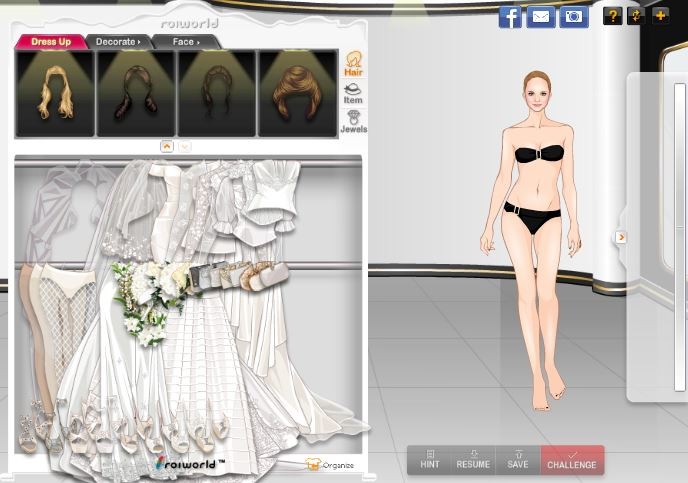Switch to the Dress Up tab
This screenshot has height=483, width=688.
[x=50, y=42]
